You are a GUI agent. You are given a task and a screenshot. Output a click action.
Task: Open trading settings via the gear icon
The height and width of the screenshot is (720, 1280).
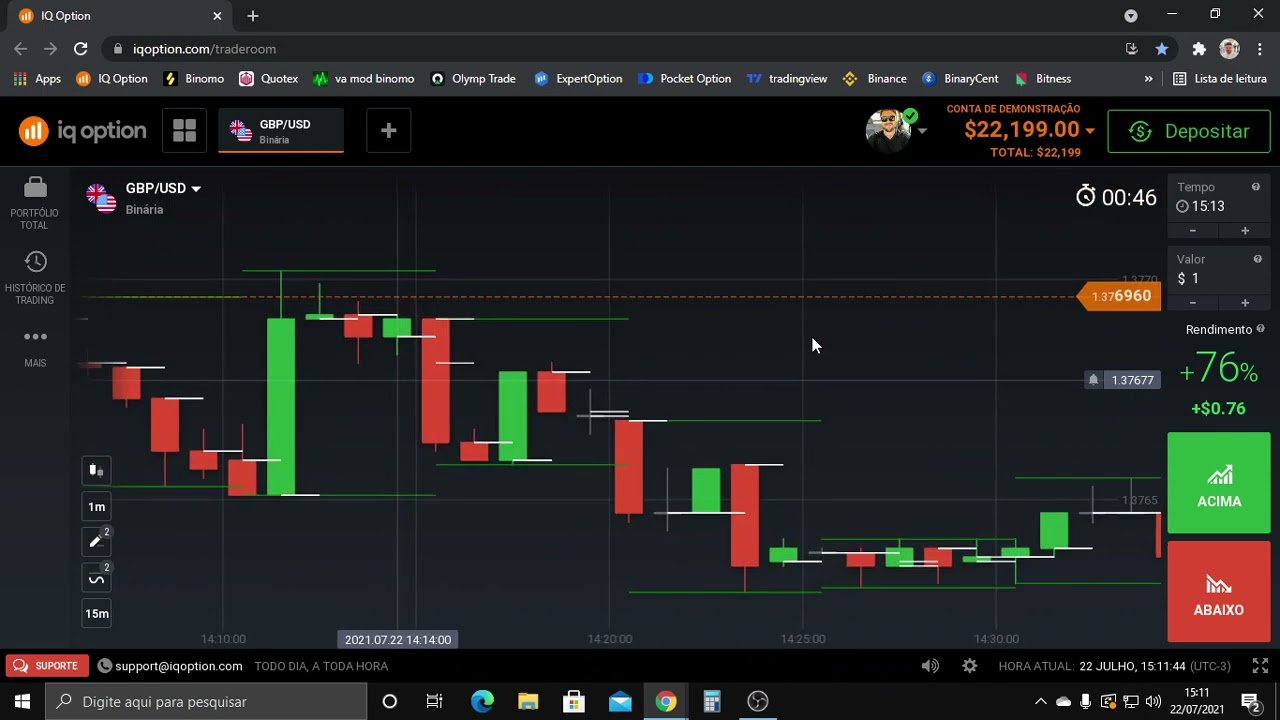968,665
